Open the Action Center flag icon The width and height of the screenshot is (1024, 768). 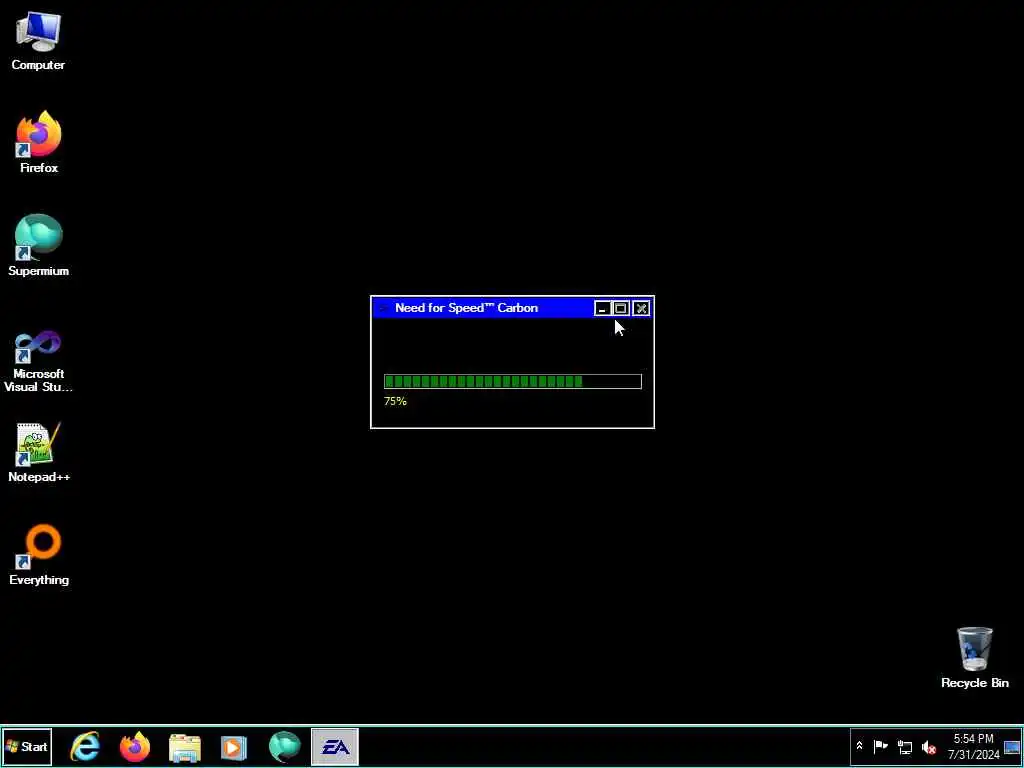coord(880,746)
